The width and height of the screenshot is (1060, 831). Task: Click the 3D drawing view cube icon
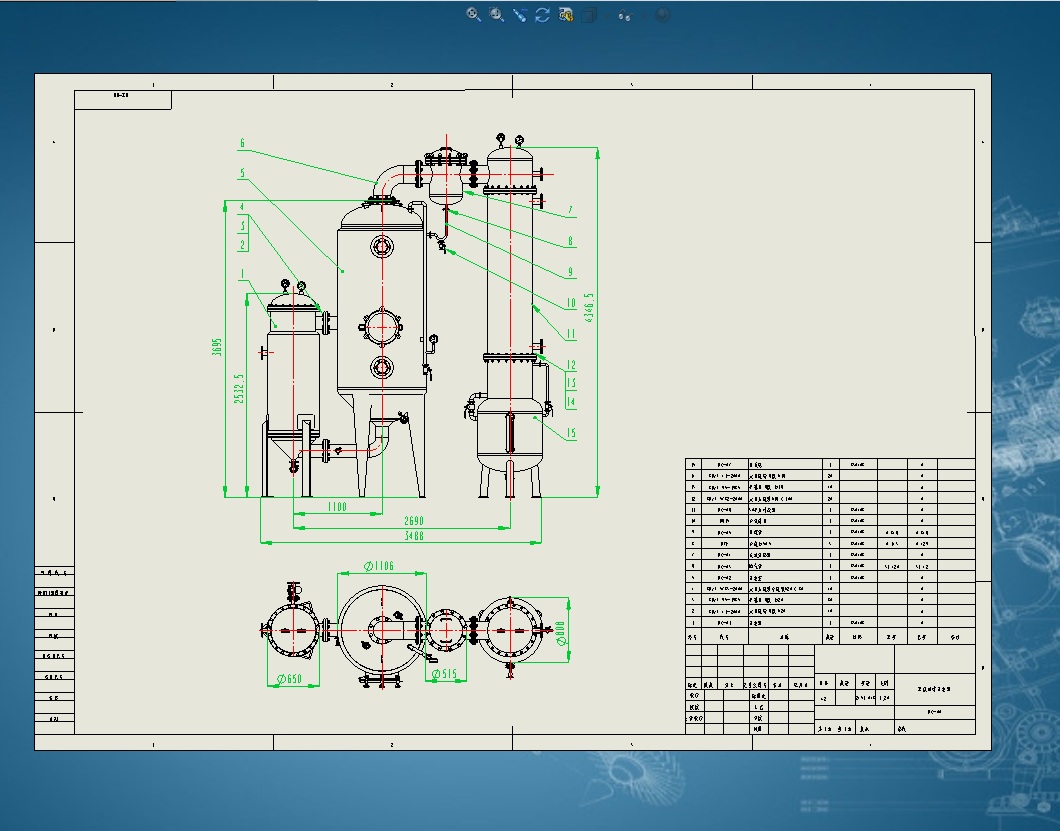point(589,15)
